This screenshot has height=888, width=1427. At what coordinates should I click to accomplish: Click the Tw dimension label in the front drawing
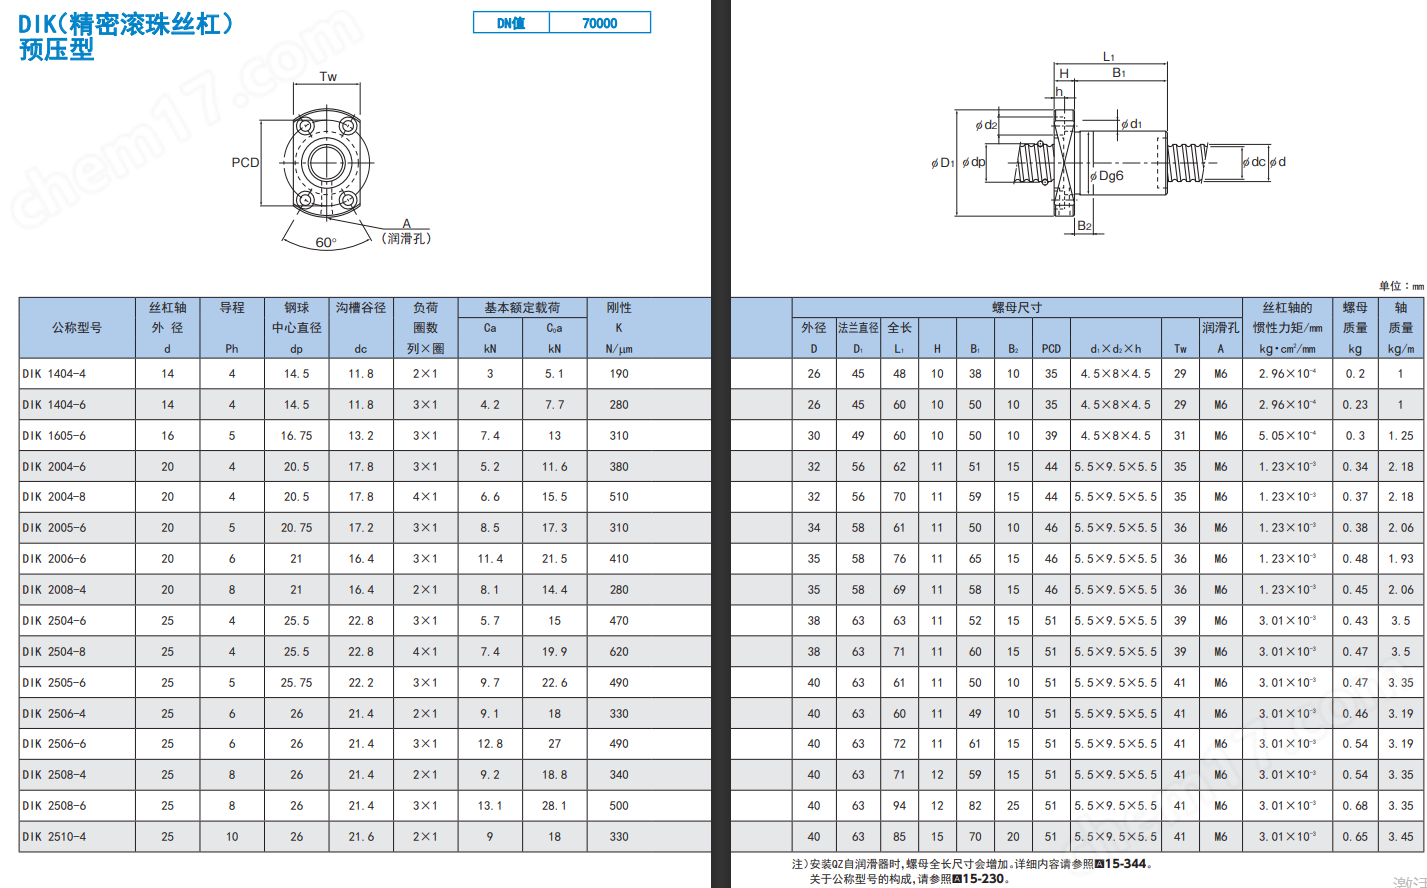click(328, 77)
